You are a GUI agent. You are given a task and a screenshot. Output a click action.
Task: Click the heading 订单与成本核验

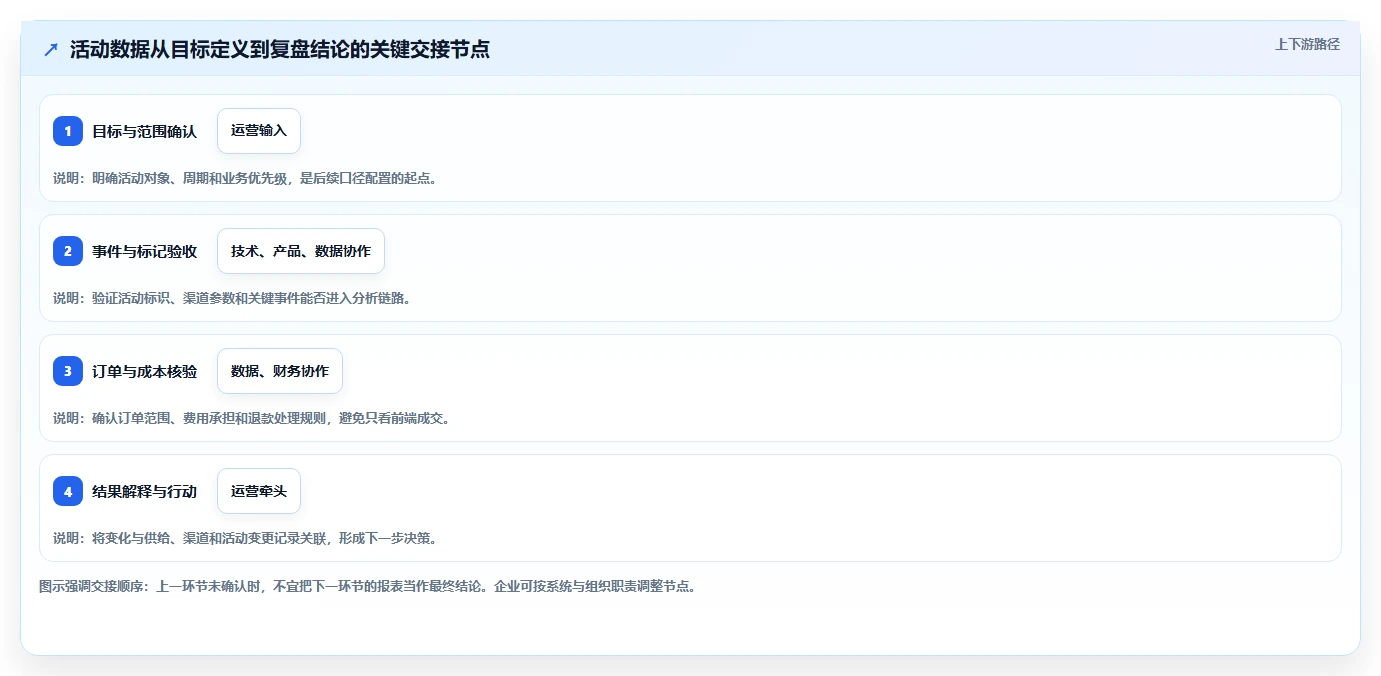point(144,371)
